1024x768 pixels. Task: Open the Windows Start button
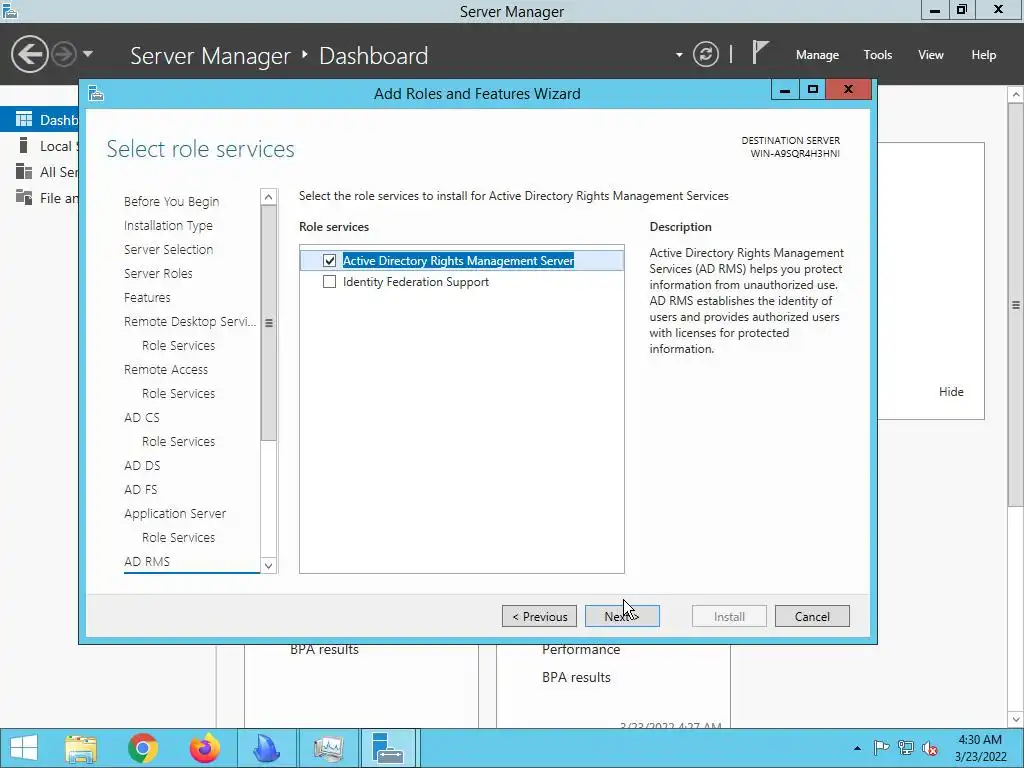(x=24, y=748)
